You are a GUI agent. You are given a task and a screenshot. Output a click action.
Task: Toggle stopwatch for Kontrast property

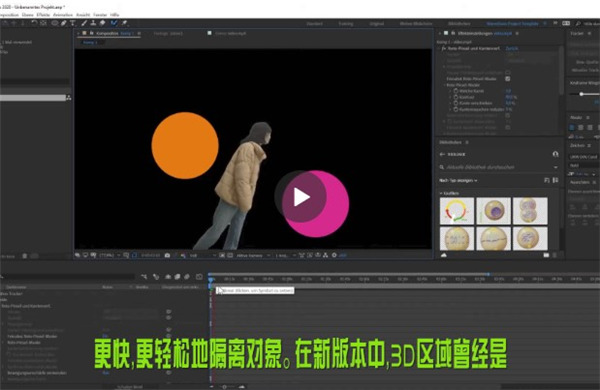456,97
